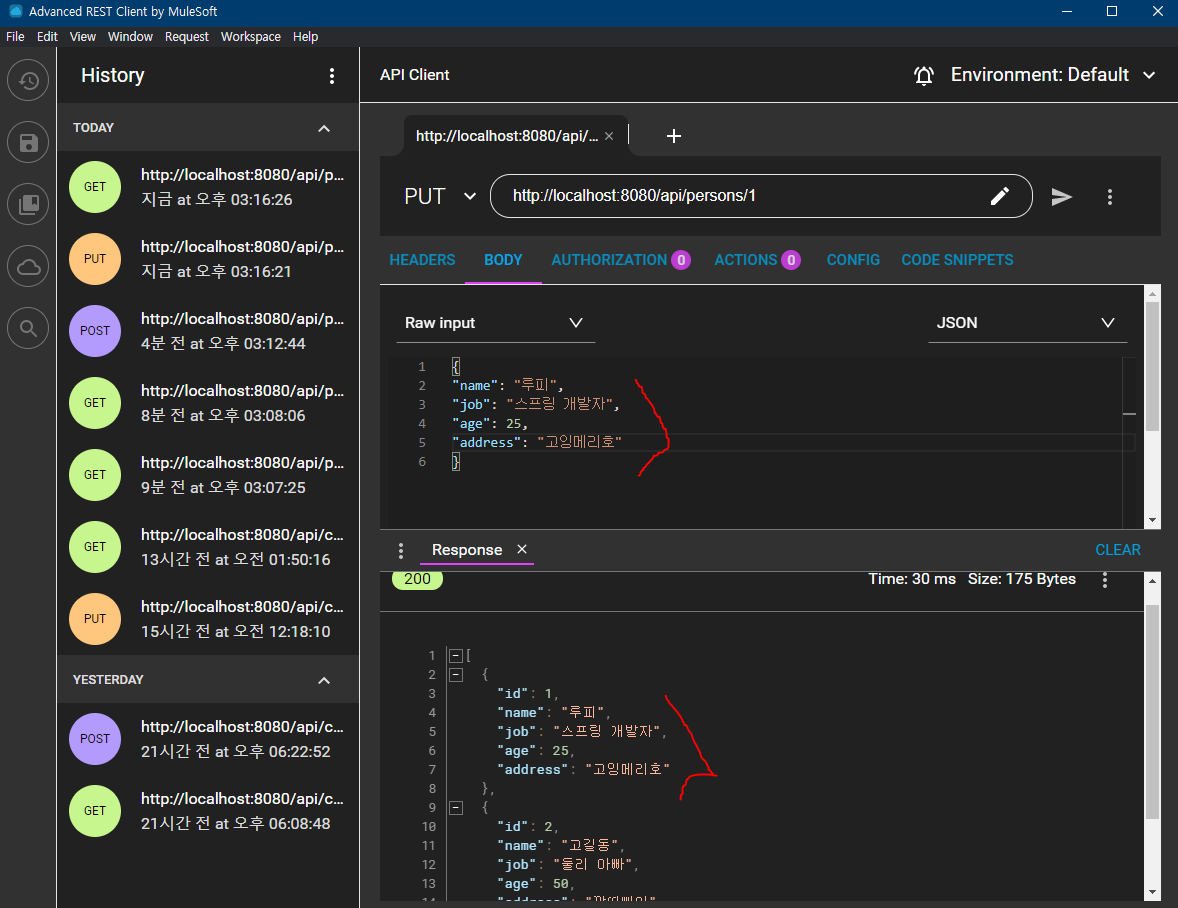Open the Saved requests floppy icon

tap(29, 143)
